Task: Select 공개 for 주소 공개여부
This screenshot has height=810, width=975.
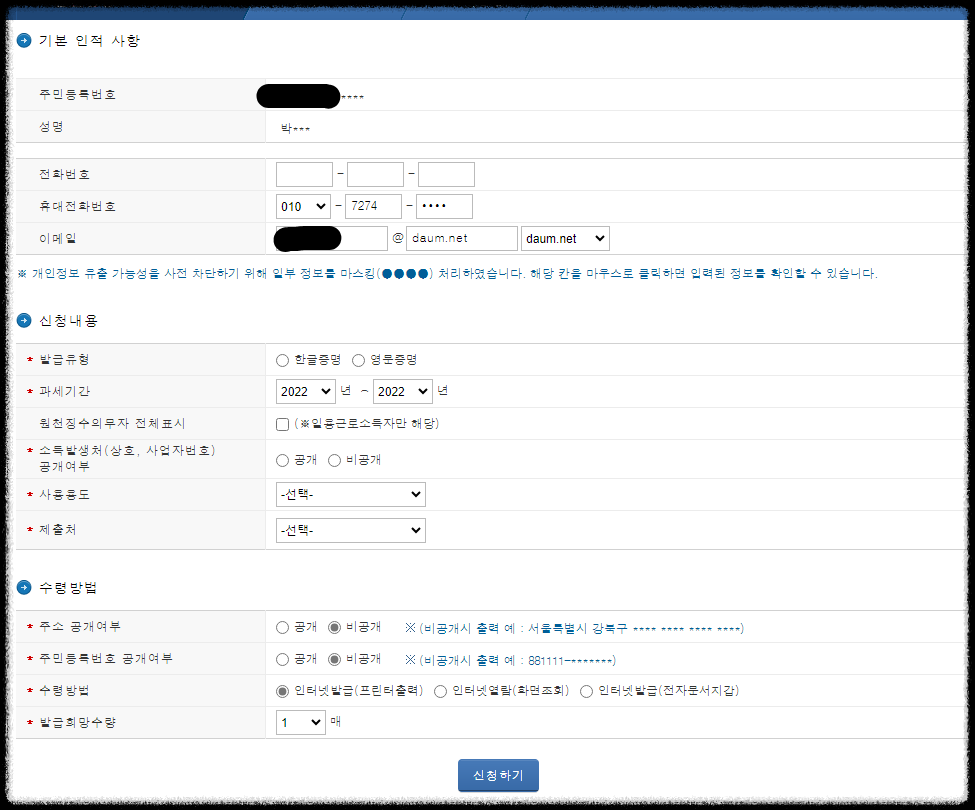Action: [284, 627]
